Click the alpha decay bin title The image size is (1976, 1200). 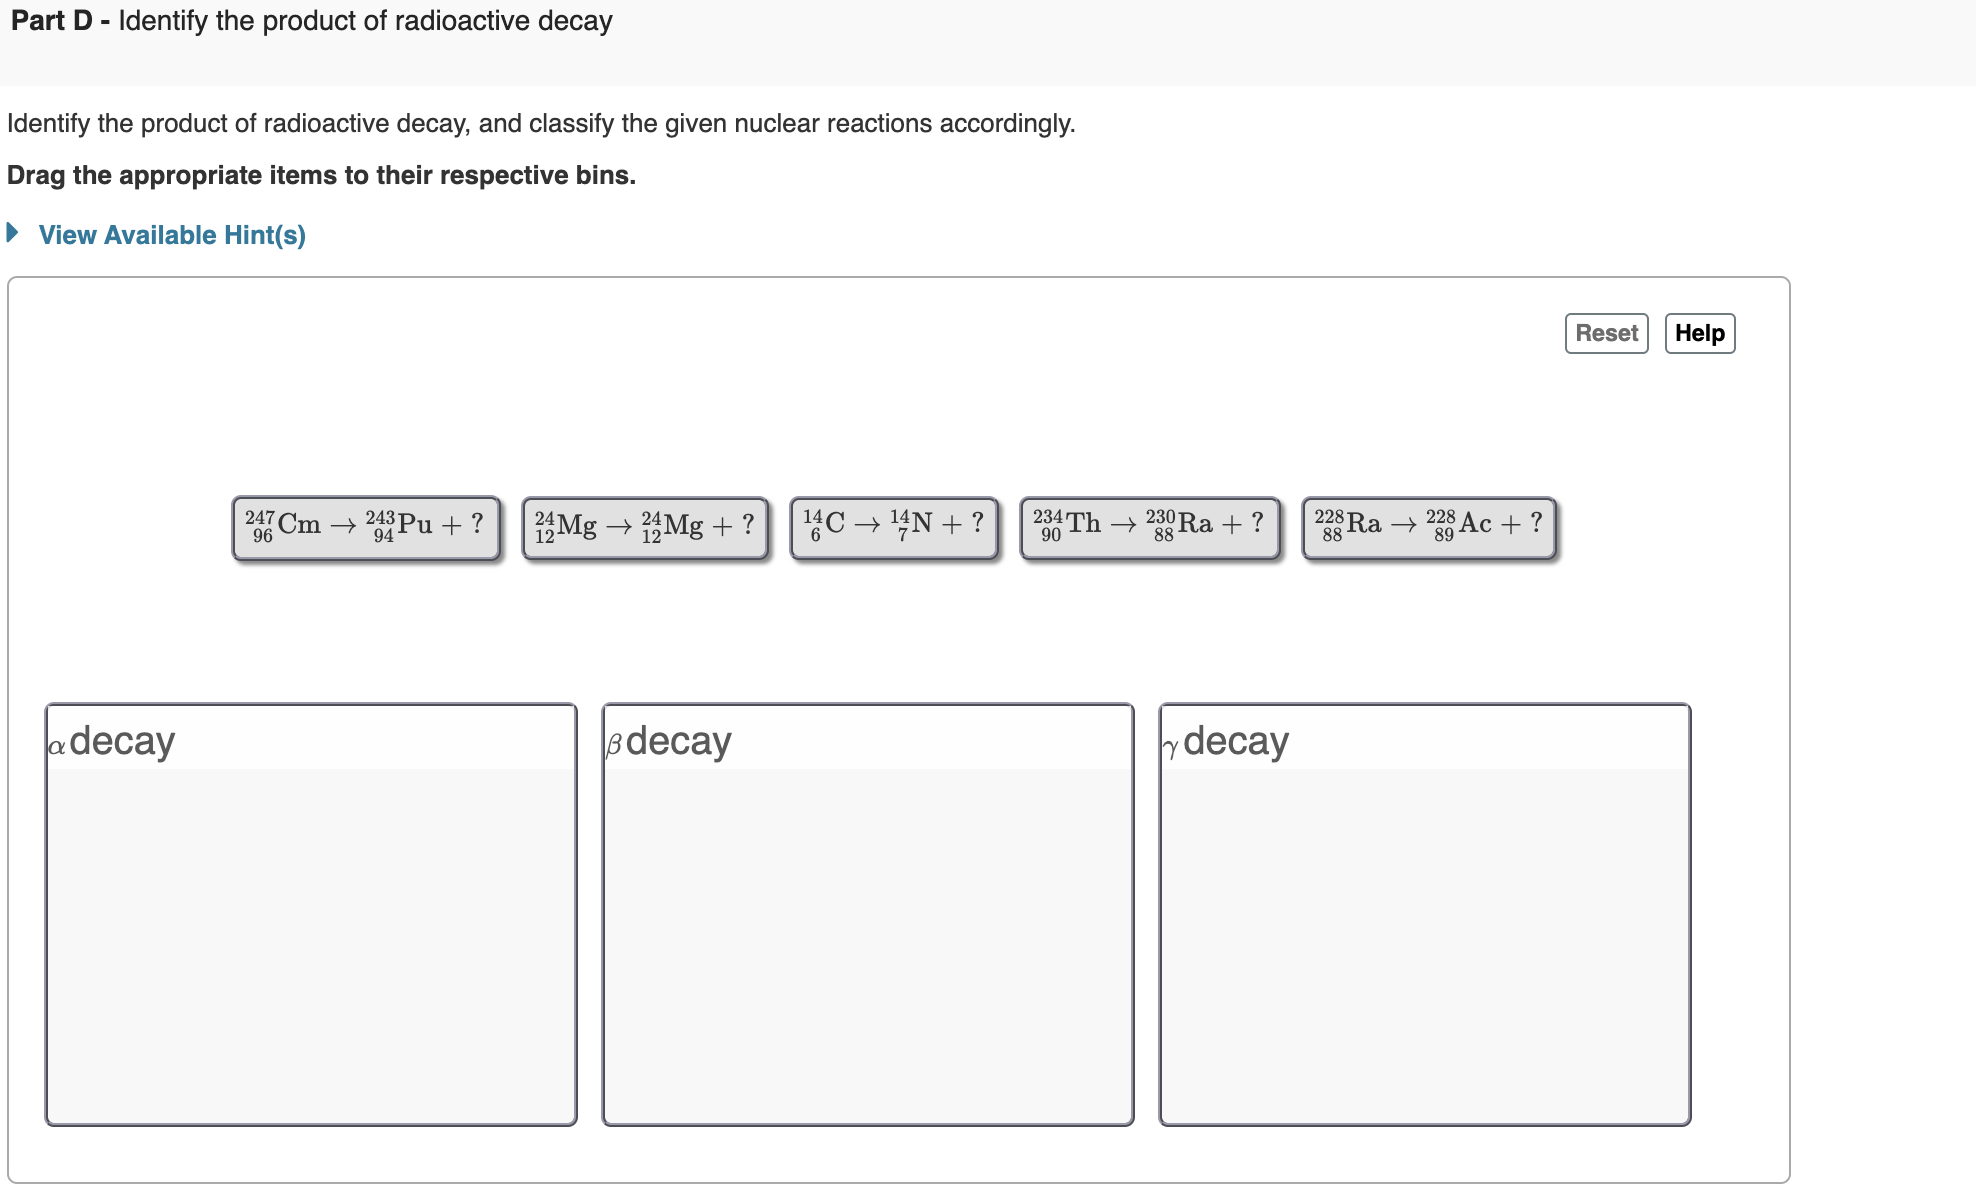coord(112,741)
